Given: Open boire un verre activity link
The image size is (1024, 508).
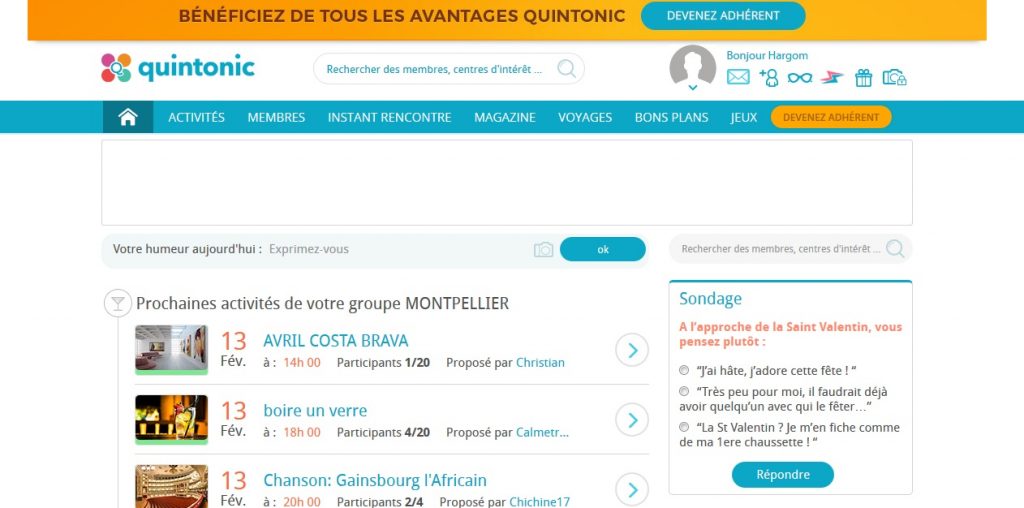Looking at the screenshot, I should (315, 411).
